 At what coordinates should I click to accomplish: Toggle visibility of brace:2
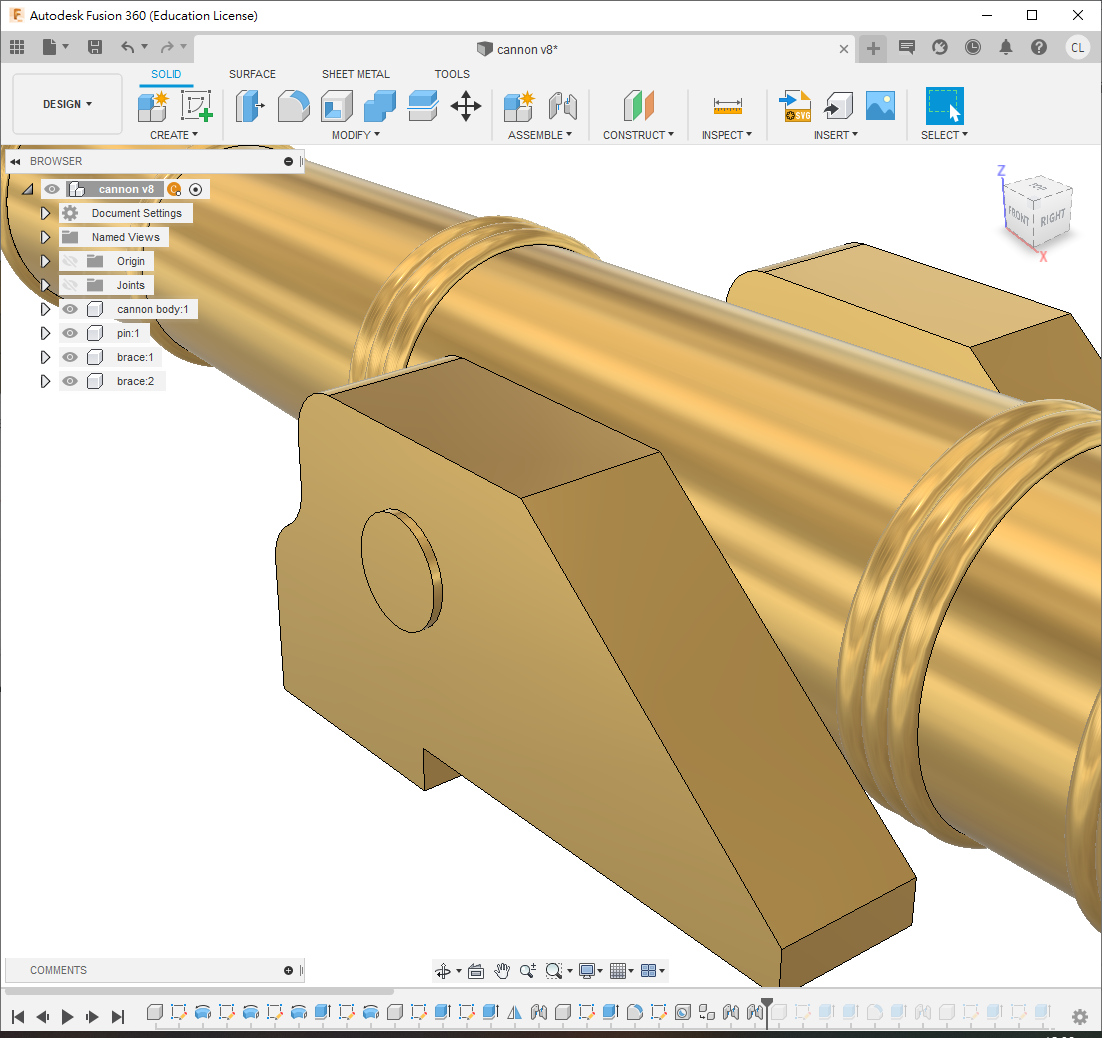click(70, 381)
